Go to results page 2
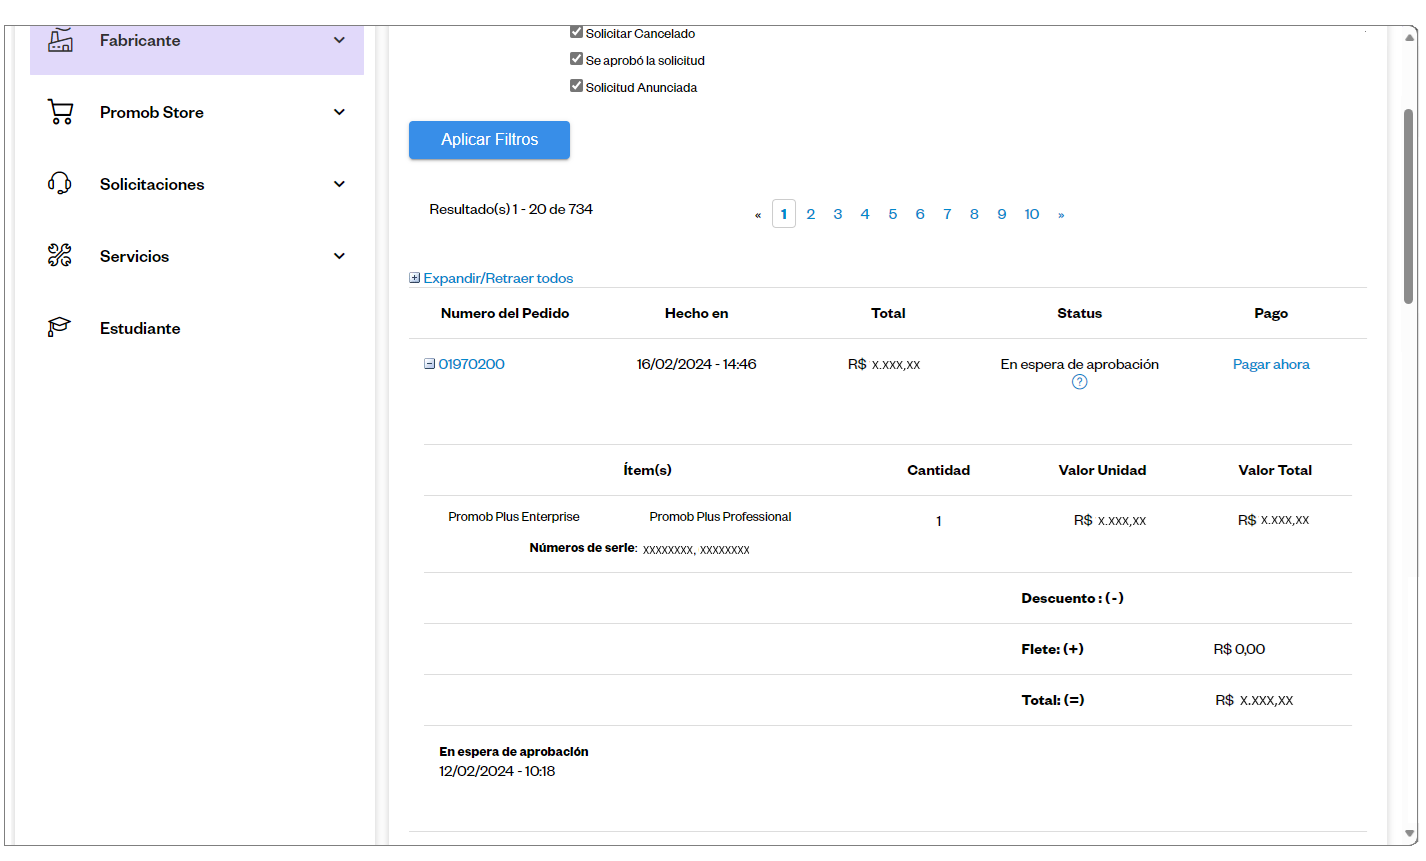The height and width of the screenshot is (861, 1426). pos(811,214)
